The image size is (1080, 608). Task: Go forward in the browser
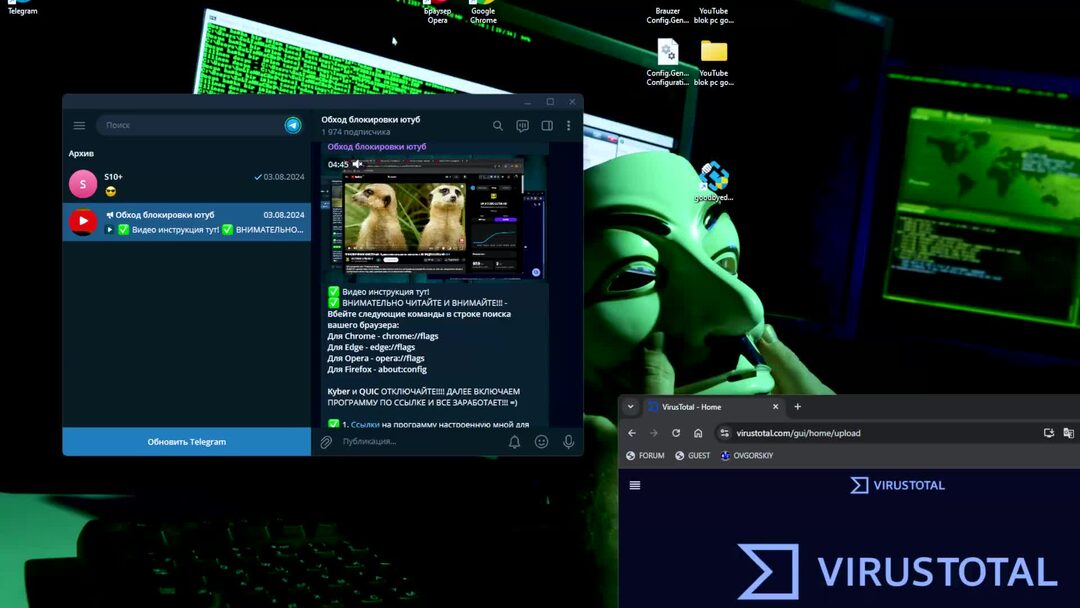[x=654, y=433]
